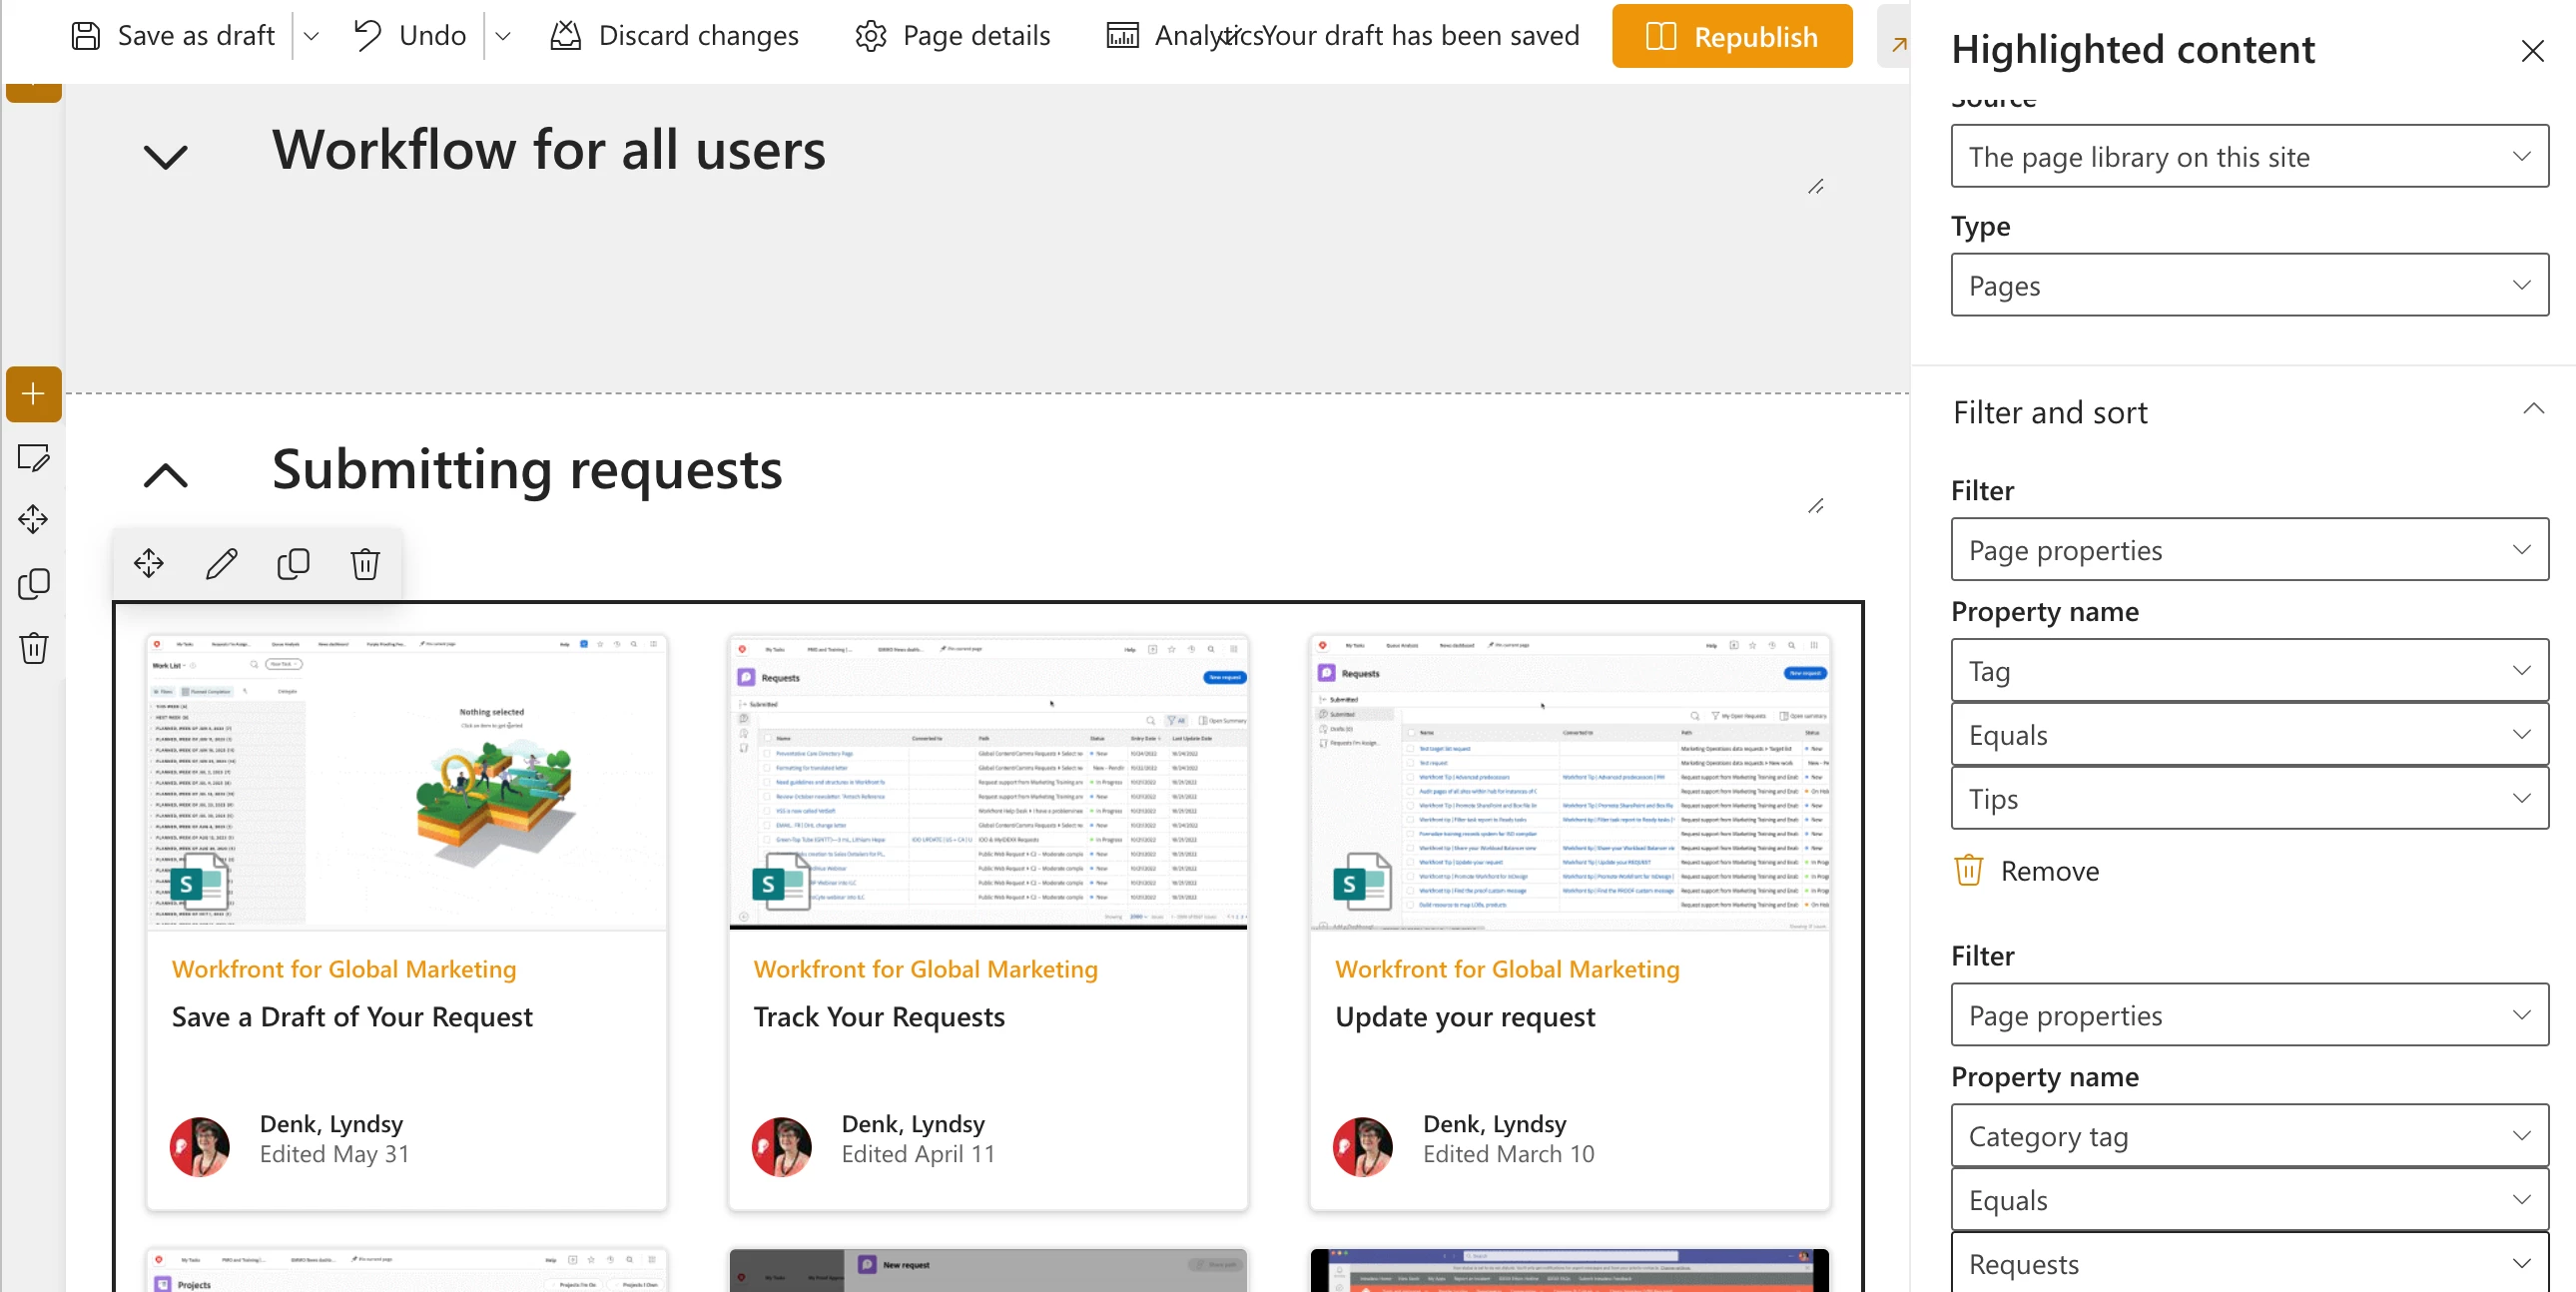Expand the Workflow for all users section

click(x=165, y=156)
